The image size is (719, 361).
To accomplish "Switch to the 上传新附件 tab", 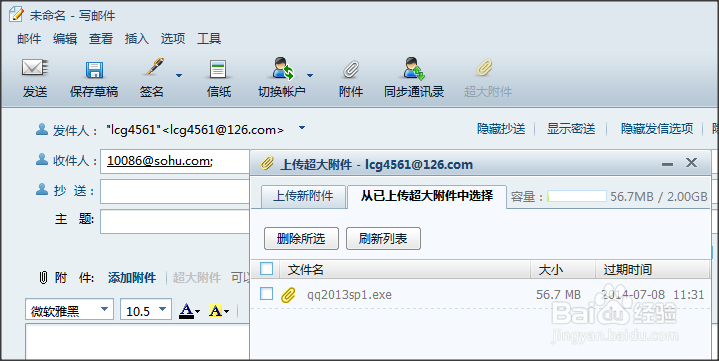I will (x=303, y=197).
